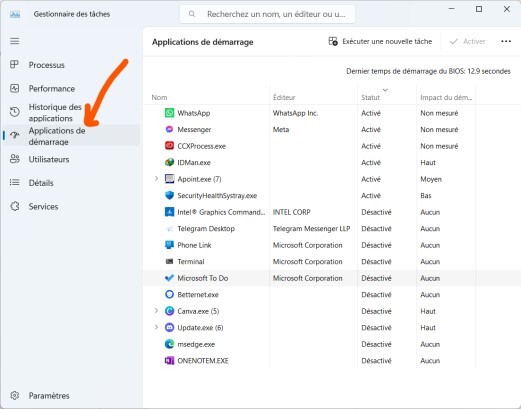521x409 pixels.
Task: Click the search field in title bar
Action: 267,14
